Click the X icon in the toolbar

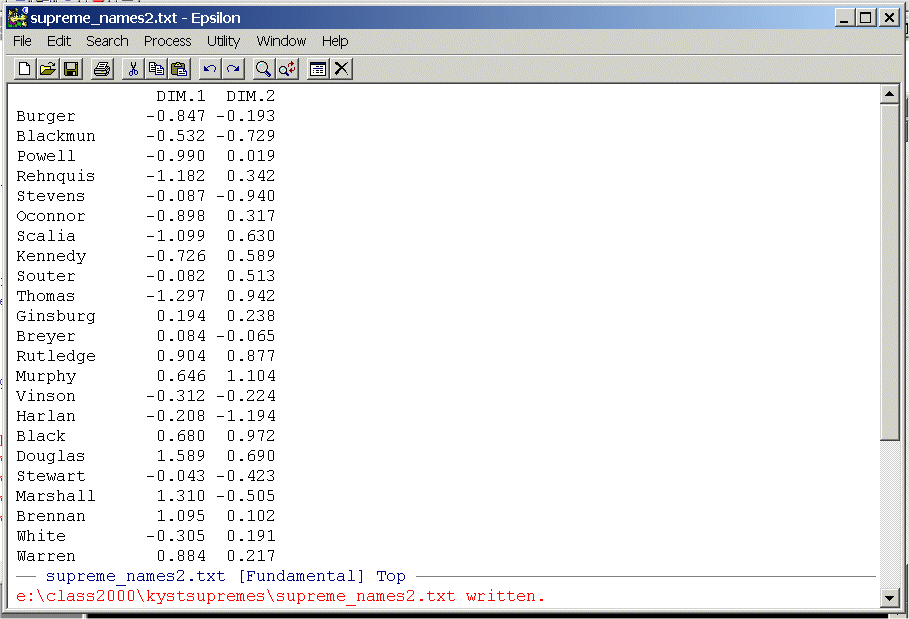[x=342, y=69]
